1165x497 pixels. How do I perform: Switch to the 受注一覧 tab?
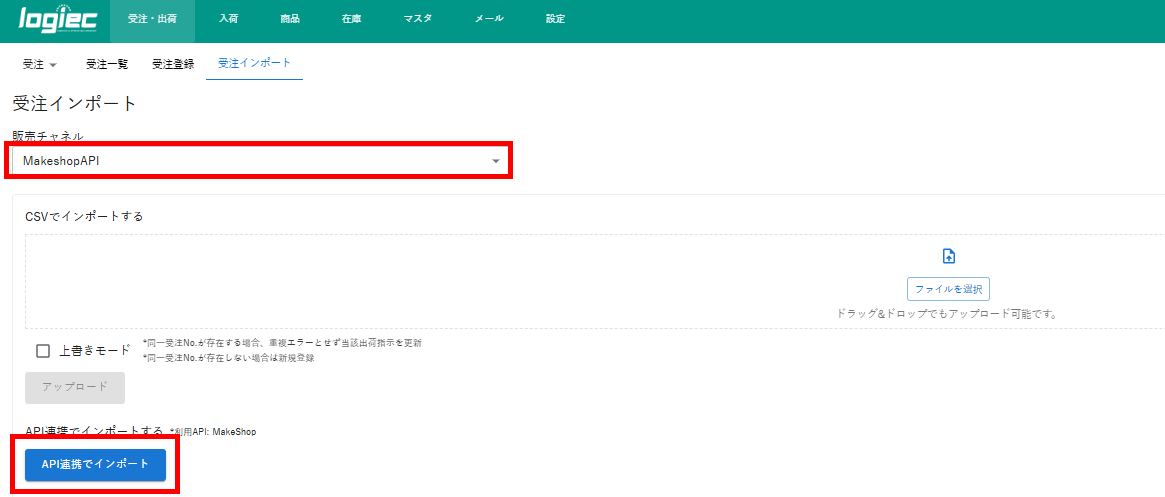[107, 64]
